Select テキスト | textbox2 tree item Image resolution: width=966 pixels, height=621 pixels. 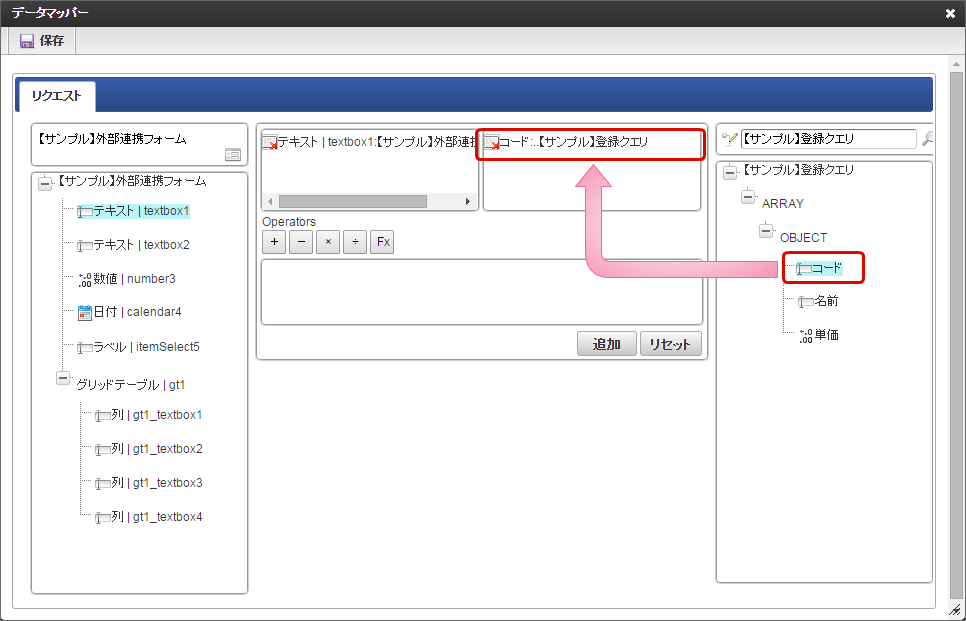tap(133, 245)
